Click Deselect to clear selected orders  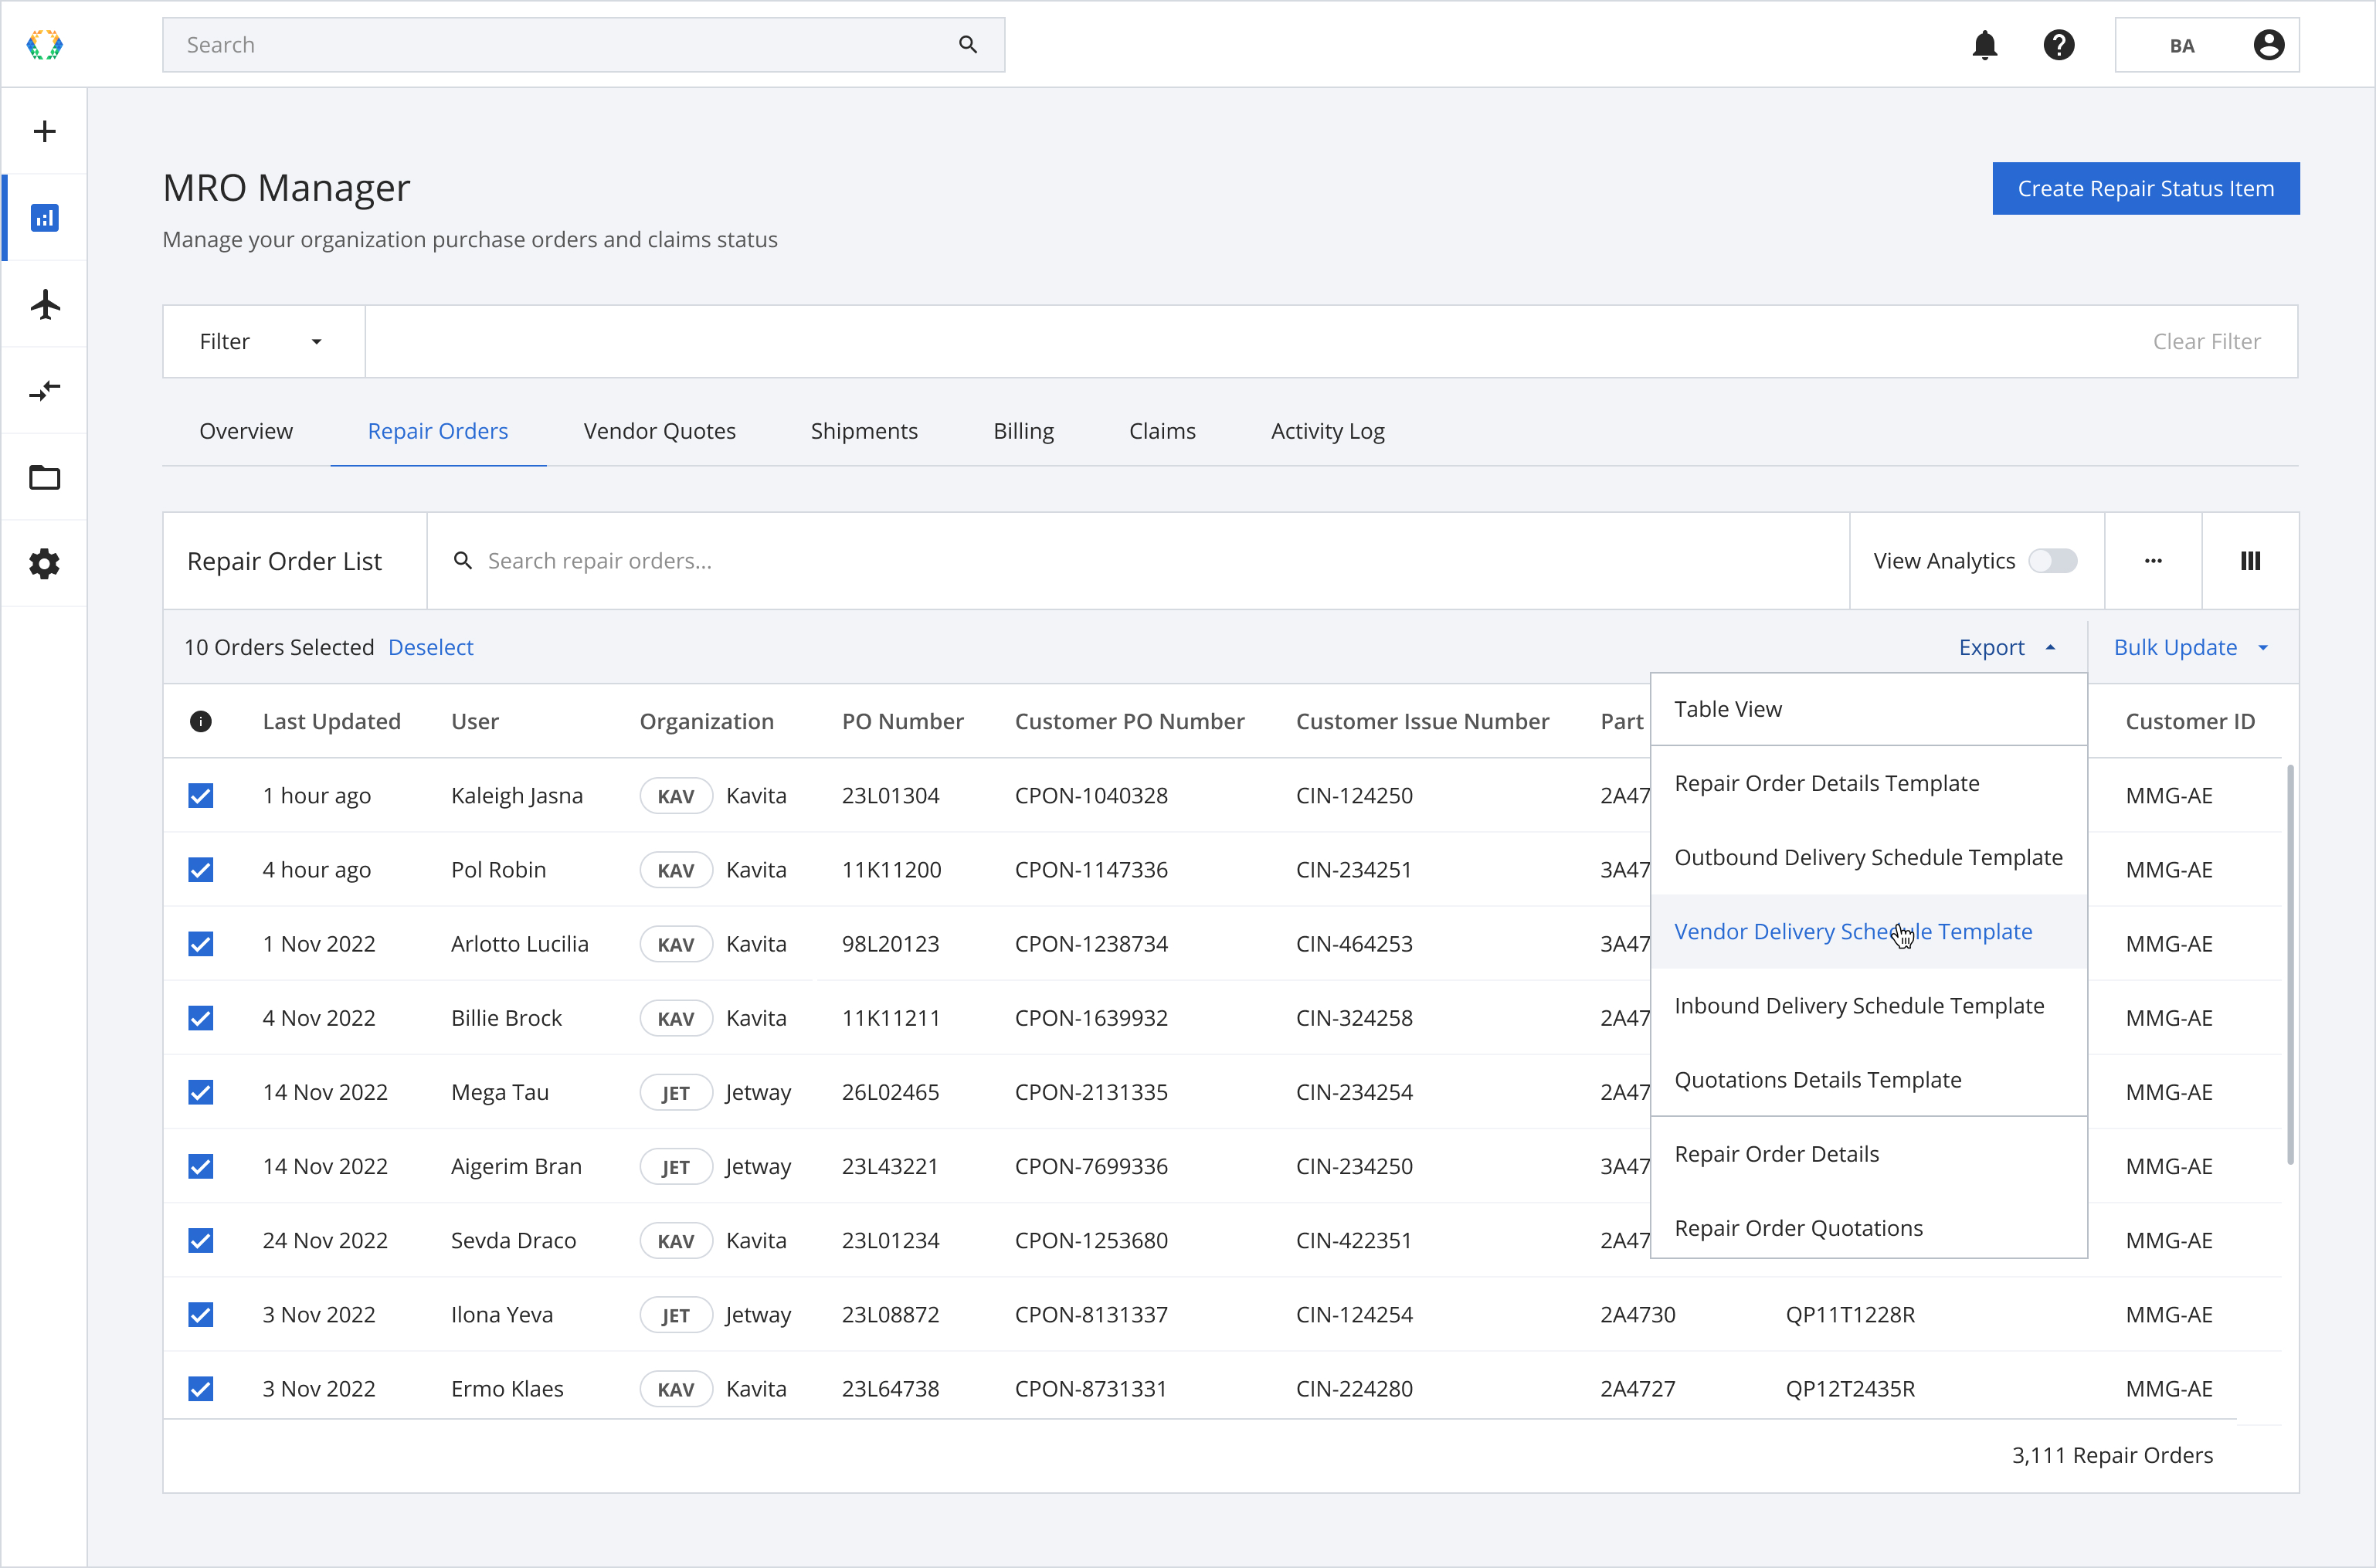[430, 647]
